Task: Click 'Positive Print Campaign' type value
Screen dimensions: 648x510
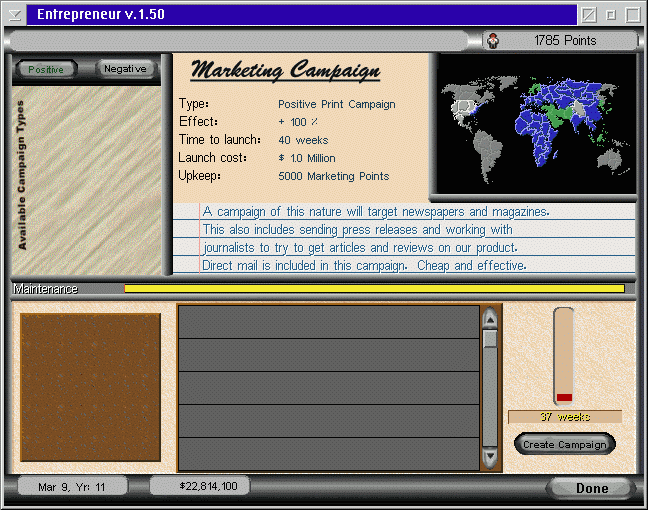Action: (336, 104)
